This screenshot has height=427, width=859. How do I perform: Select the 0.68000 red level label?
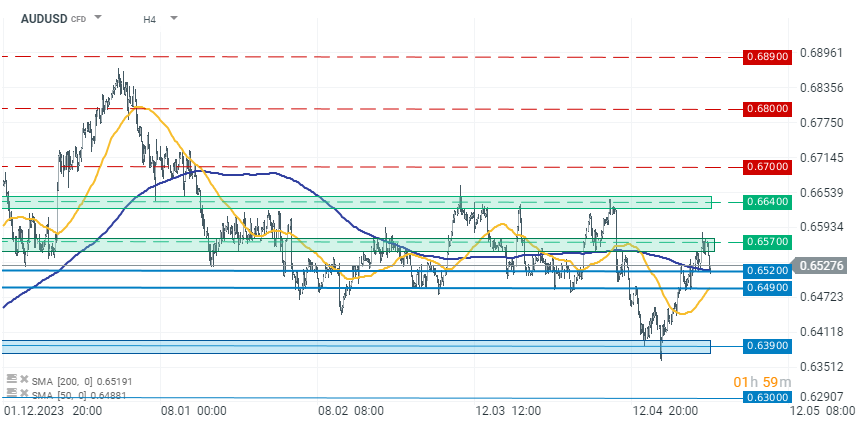768,109
